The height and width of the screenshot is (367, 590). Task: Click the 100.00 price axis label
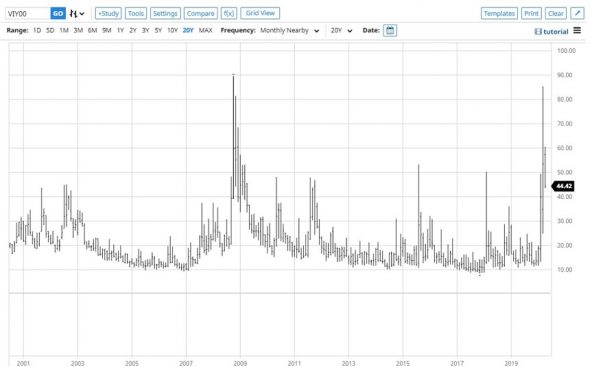point(566,50)
